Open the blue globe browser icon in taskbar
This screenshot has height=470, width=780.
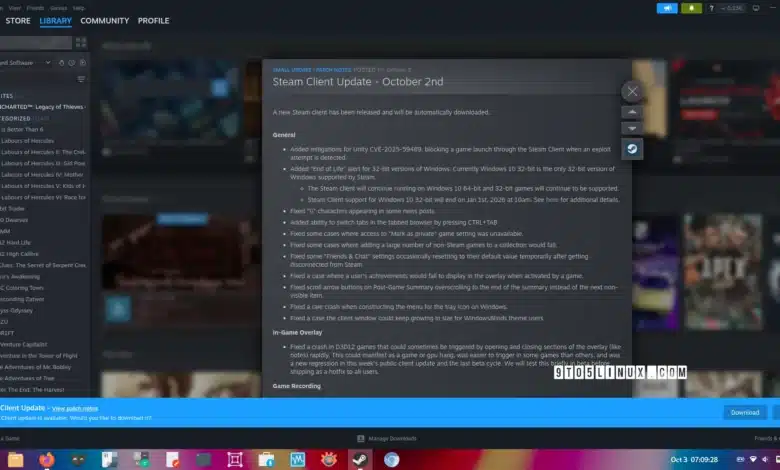pos(391,460)
